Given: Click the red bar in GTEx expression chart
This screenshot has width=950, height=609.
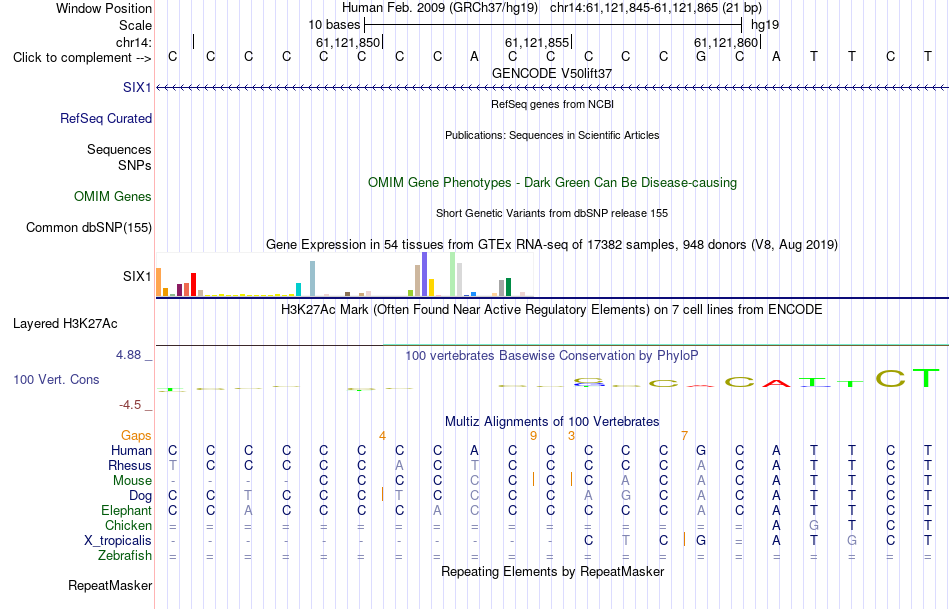Looking at the screenshot, I should point(193,284).
